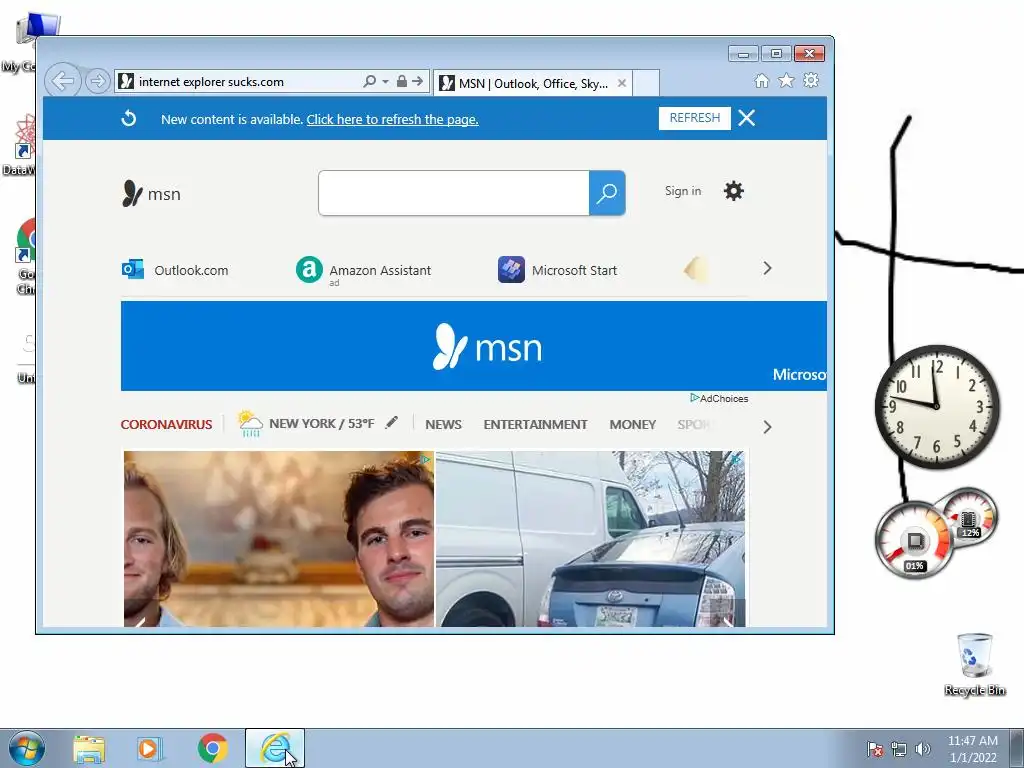
Task: Click the AdChoices label
Action: click(719, 398)
